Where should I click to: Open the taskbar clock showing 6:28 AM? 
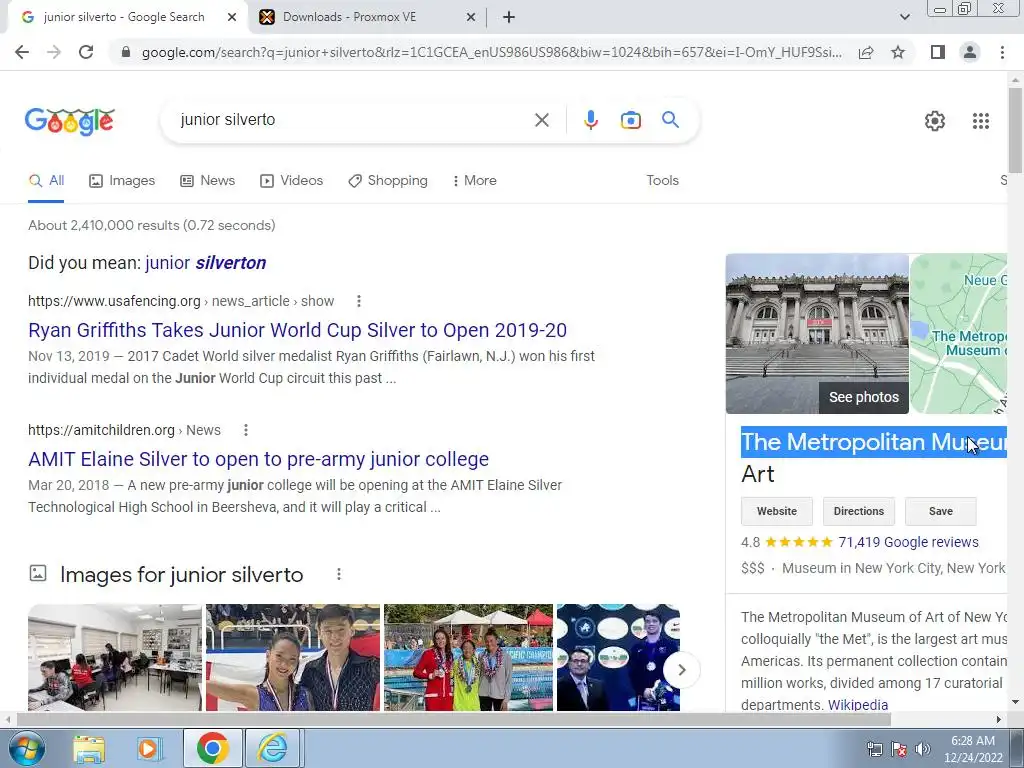tap(972, 749)
